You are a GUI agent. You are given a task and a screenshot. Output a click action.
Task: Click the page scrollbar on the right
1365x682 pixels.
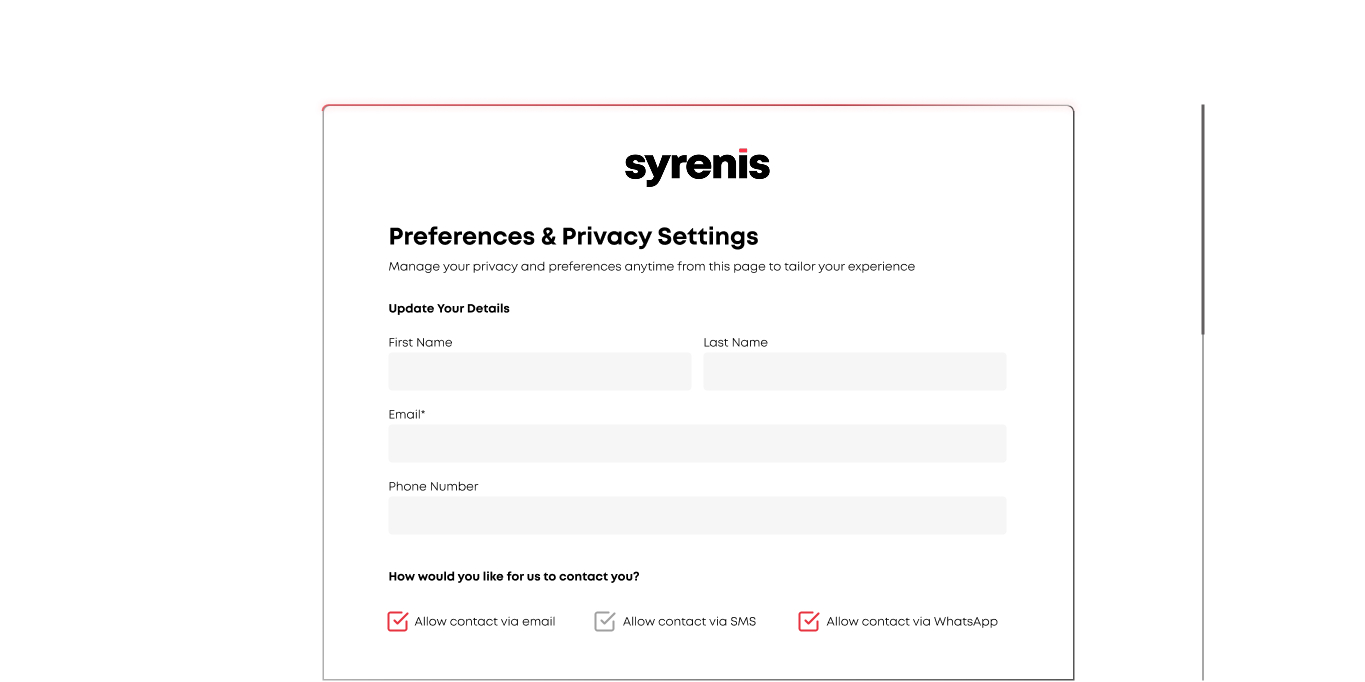(1201, 215)
